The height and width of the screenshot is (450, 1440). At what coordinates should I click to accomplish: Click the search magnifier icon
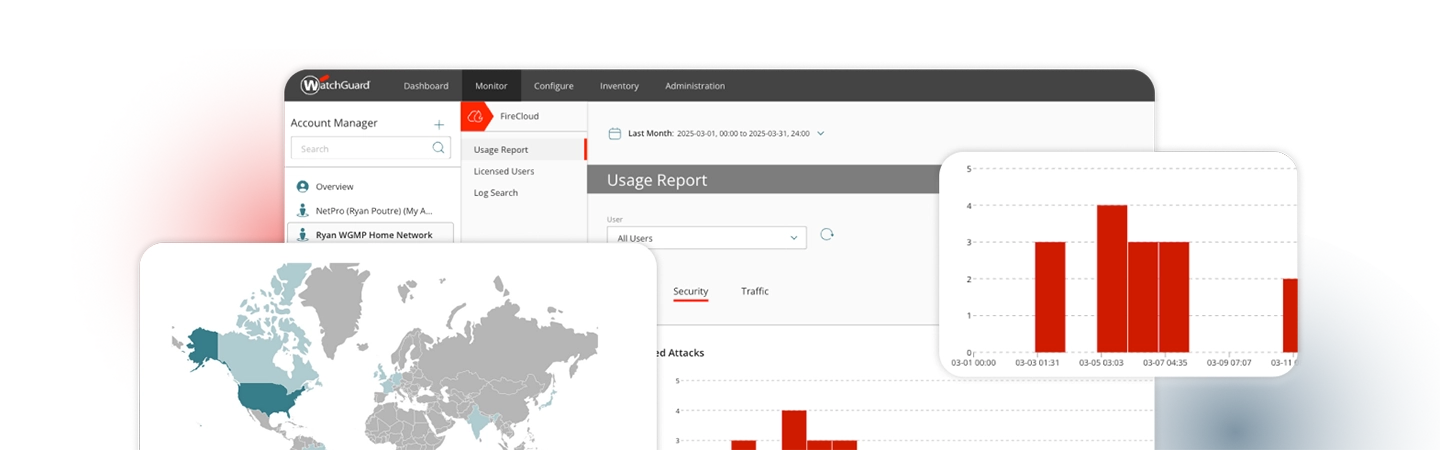(x=438, y=148)
